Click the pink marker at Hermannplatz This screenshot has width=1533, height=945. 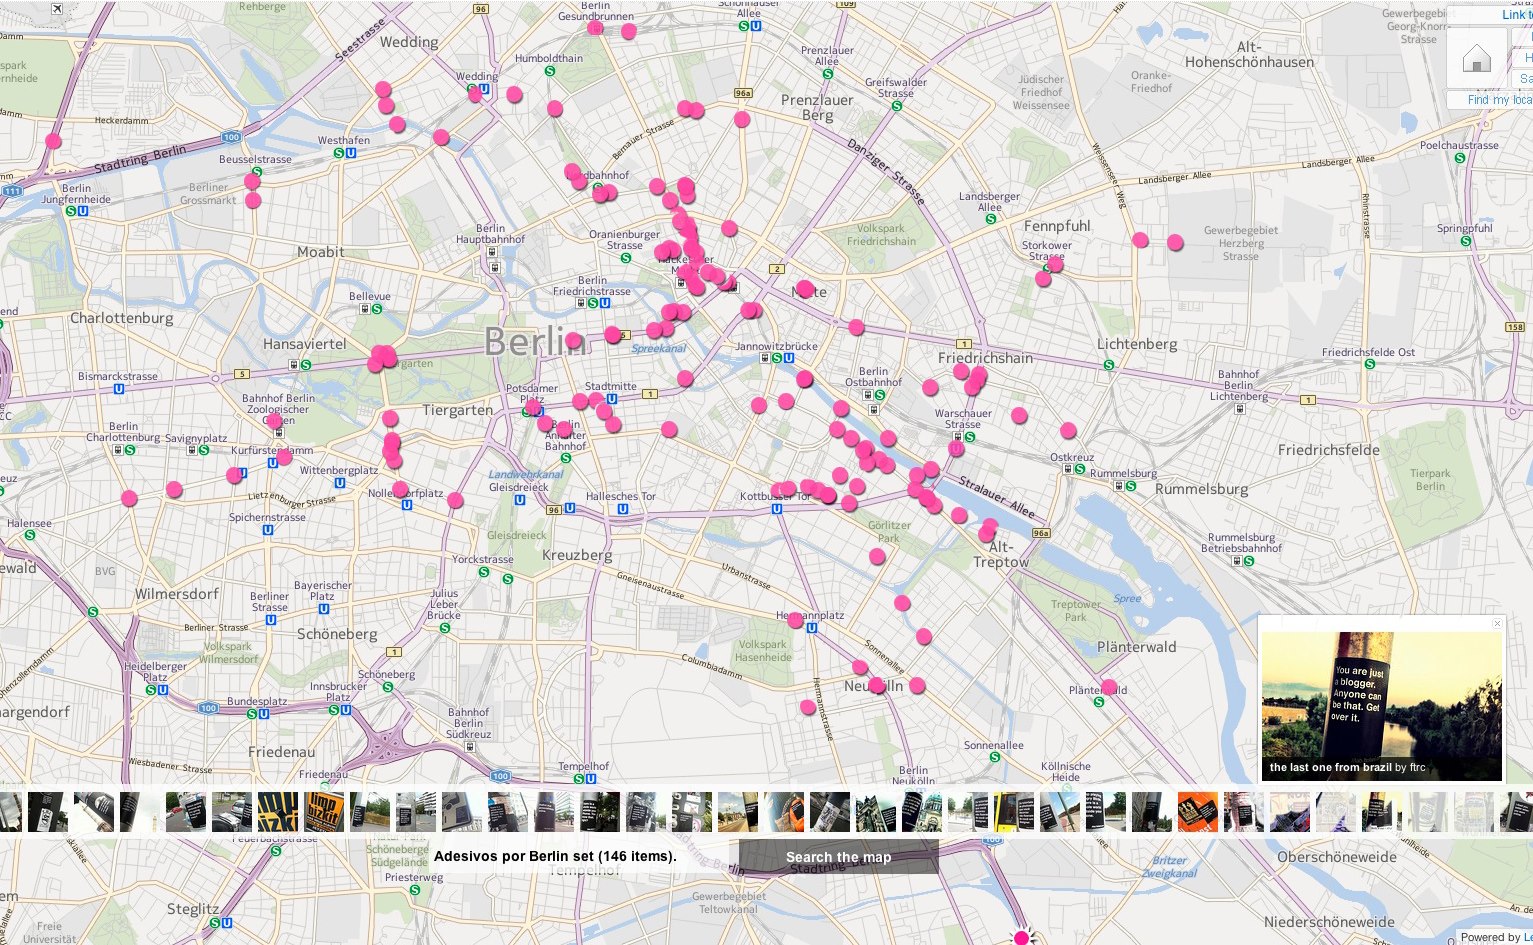pyautogui.click(x=795, y=620)
